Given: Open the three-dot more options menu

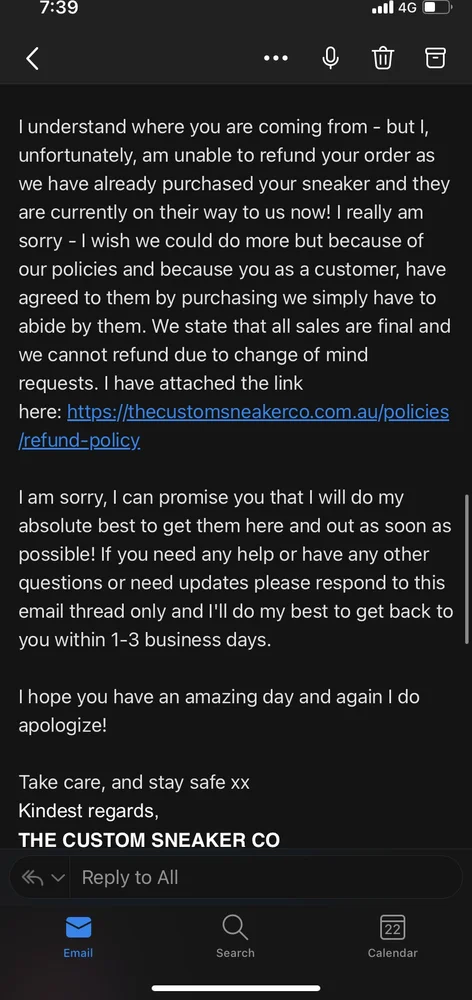Looking at the screenshot, I should 276,58.
